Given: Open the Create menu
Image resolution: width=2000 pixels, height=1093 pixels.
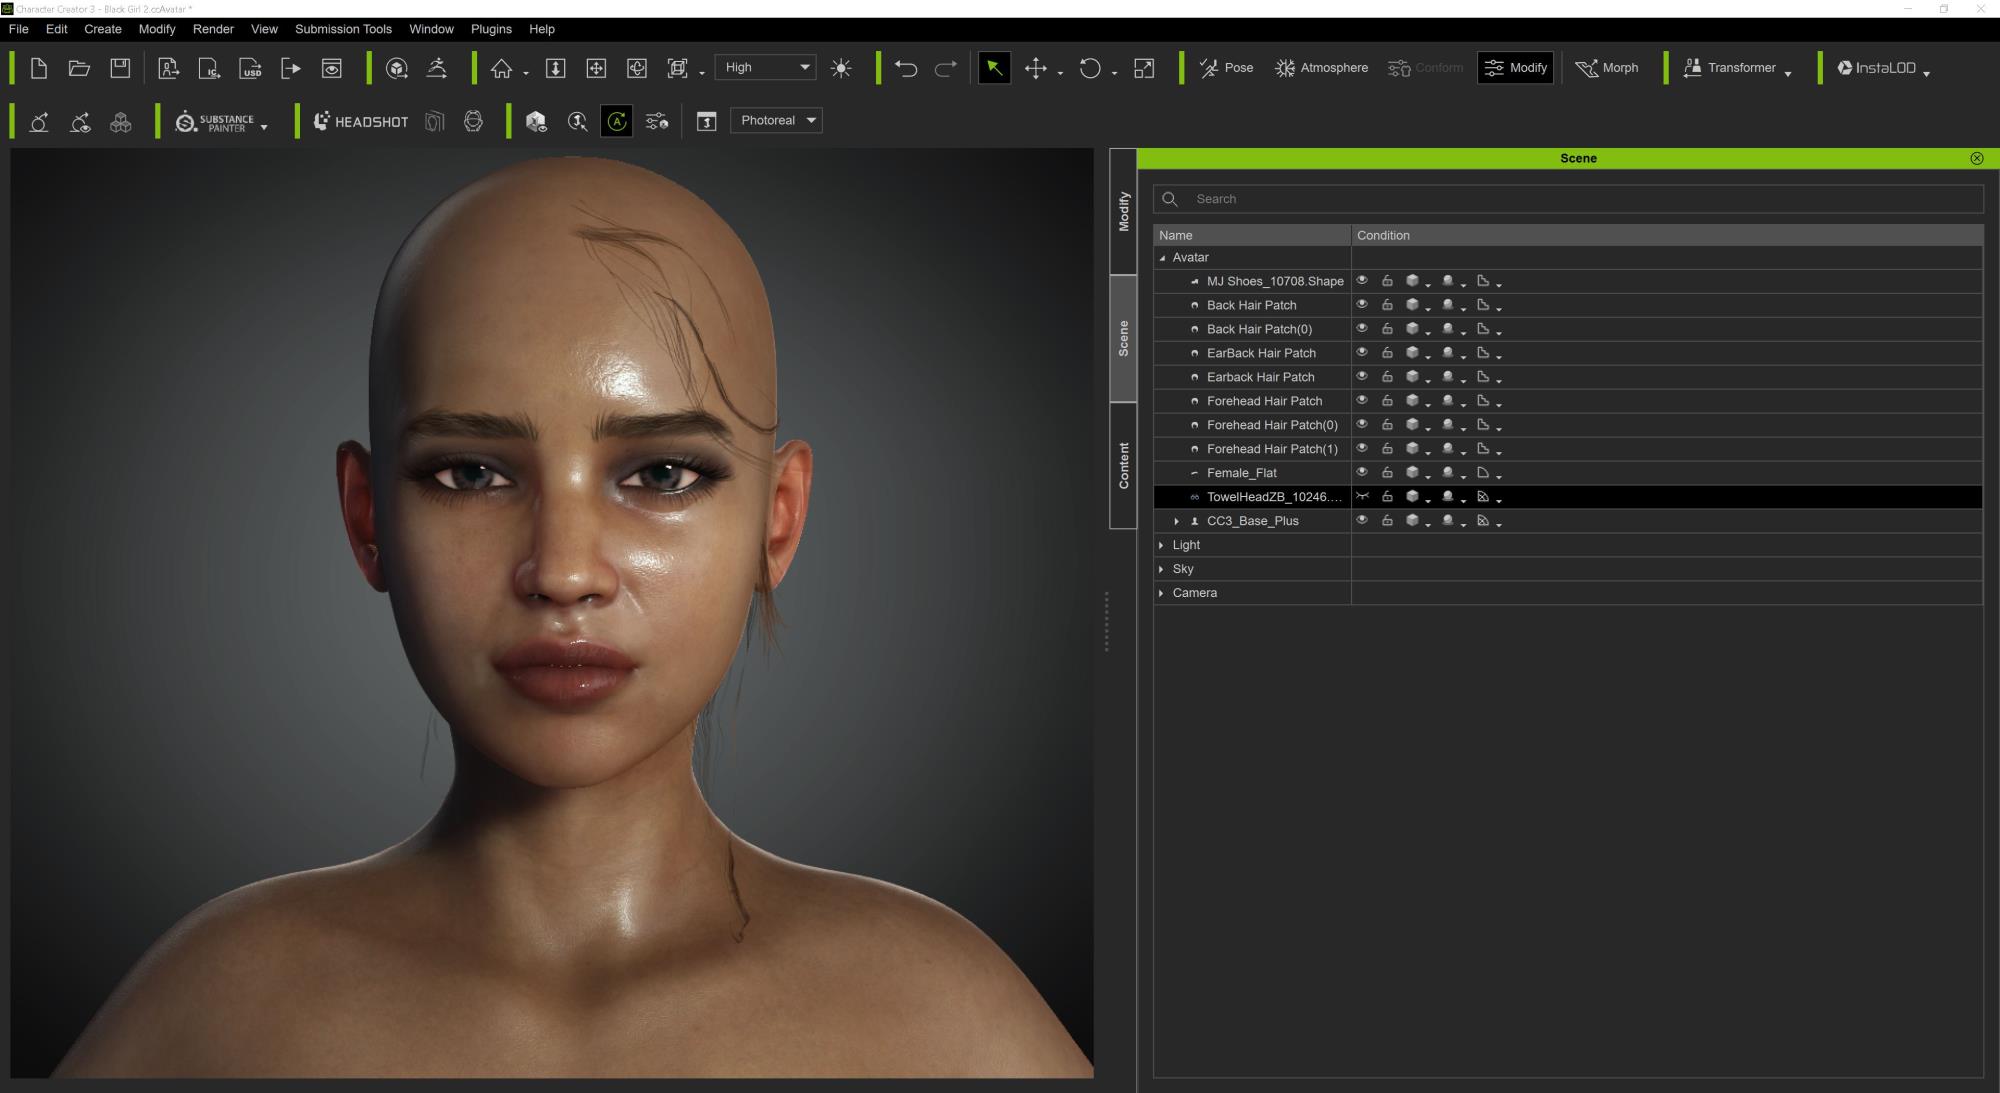Looking at the screenshot, I should point(103,29).
